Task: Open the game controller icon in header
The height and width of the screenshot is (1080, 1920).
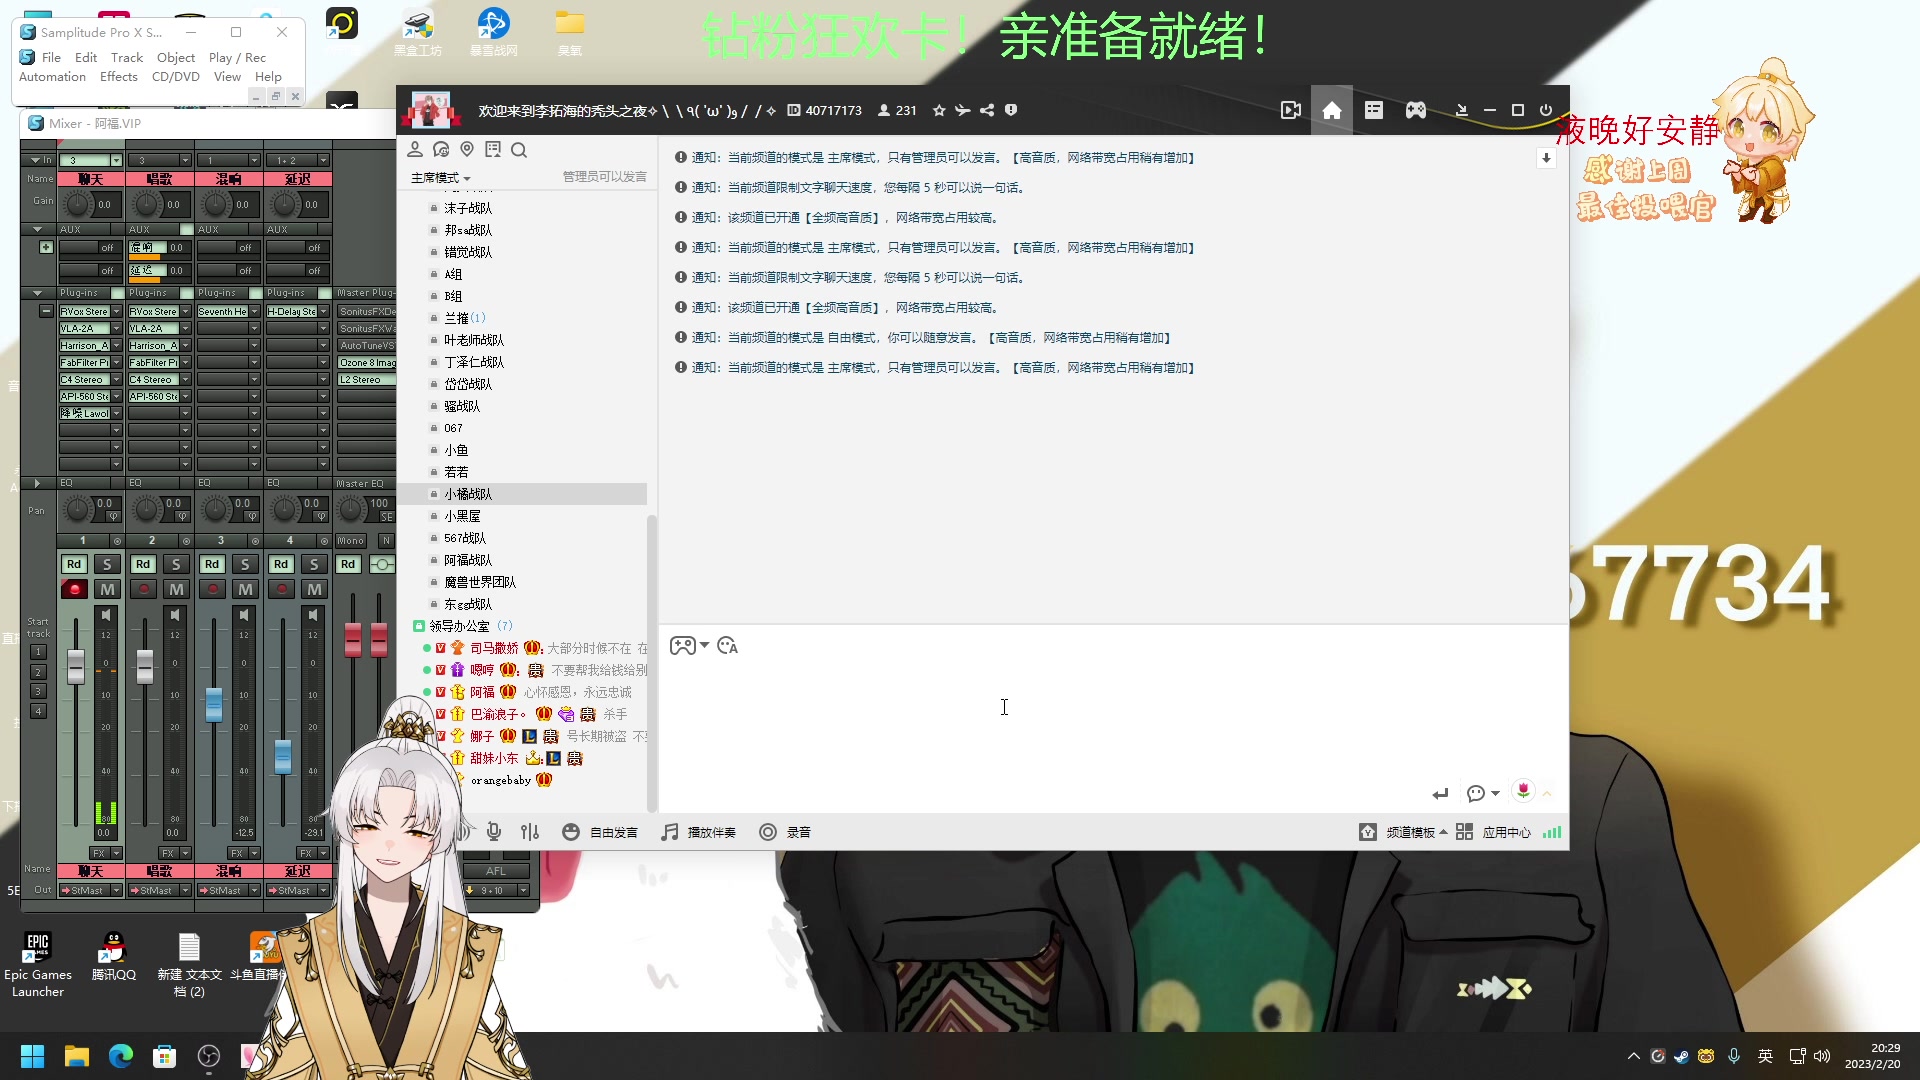Action: 1416,110
